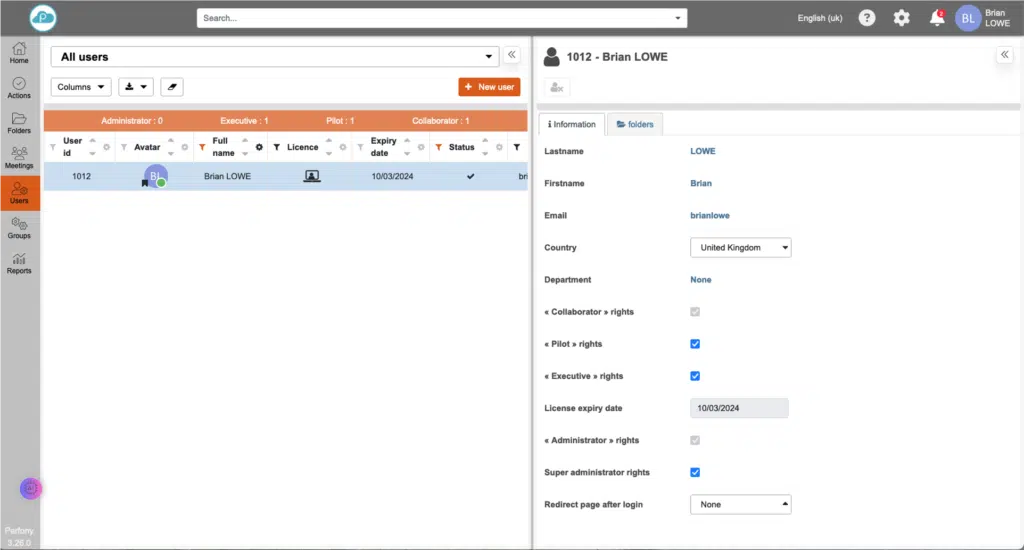The image size is (1024, 550).
Task: Open settings gear in top bar
Action: tap(901, 18)
